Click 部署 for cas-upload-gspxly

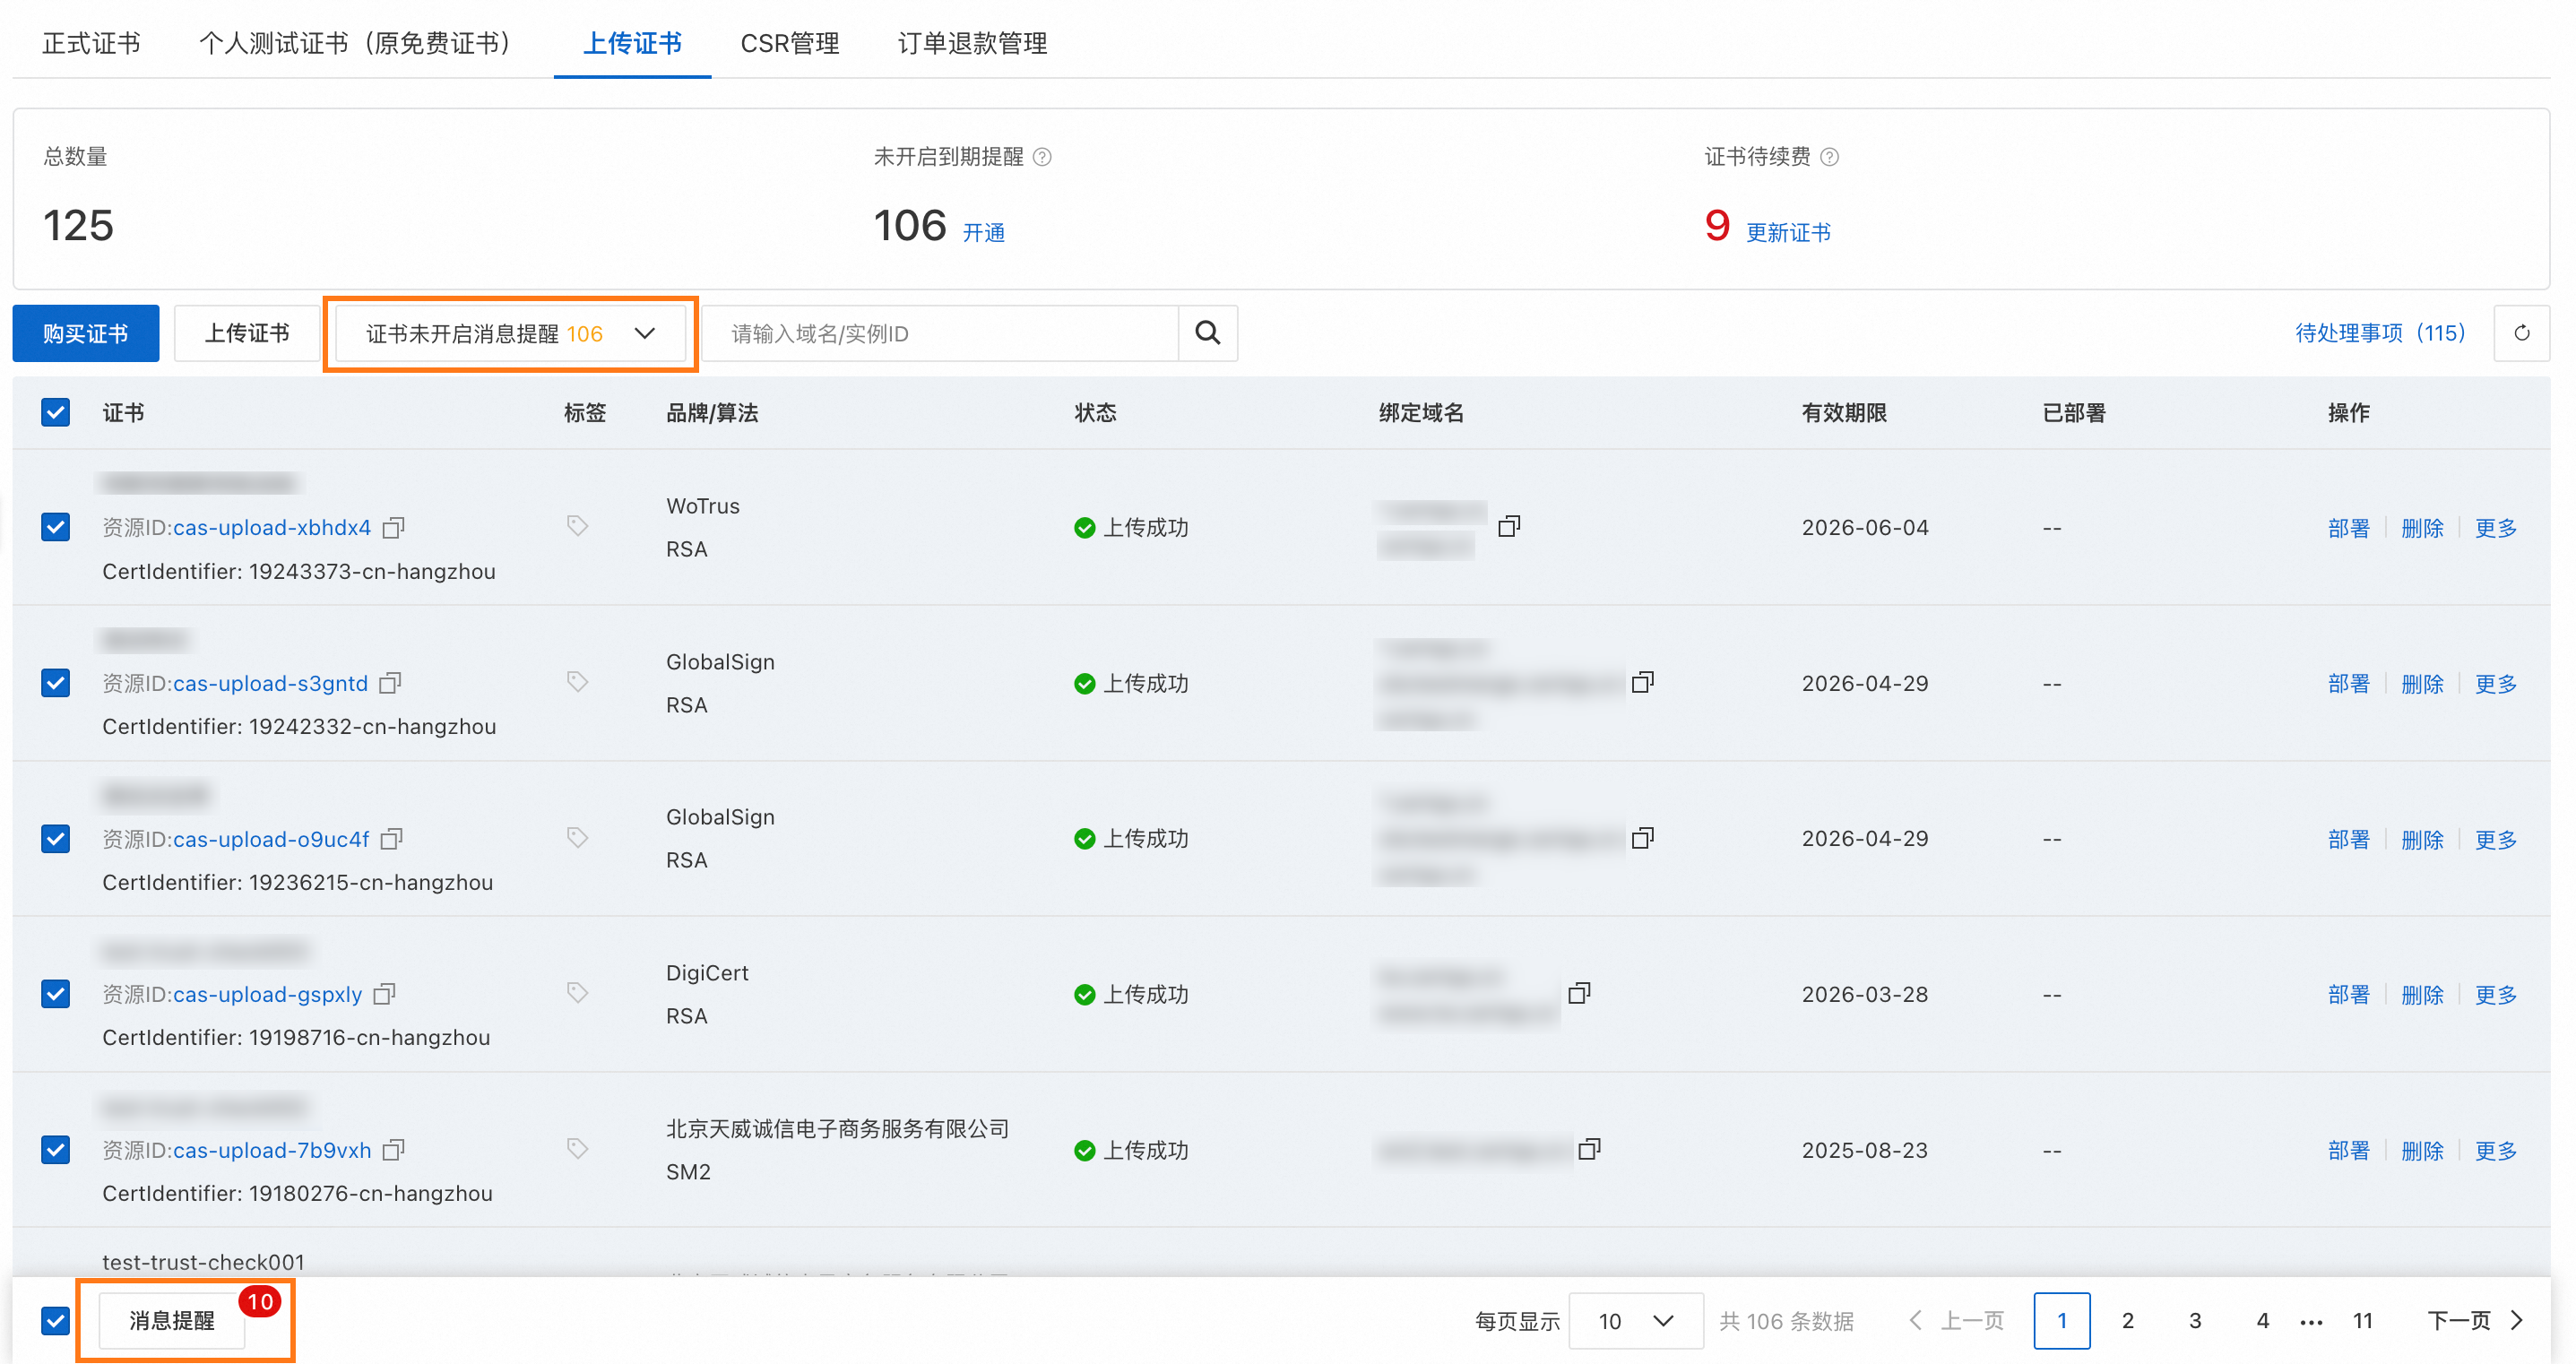2348,995
